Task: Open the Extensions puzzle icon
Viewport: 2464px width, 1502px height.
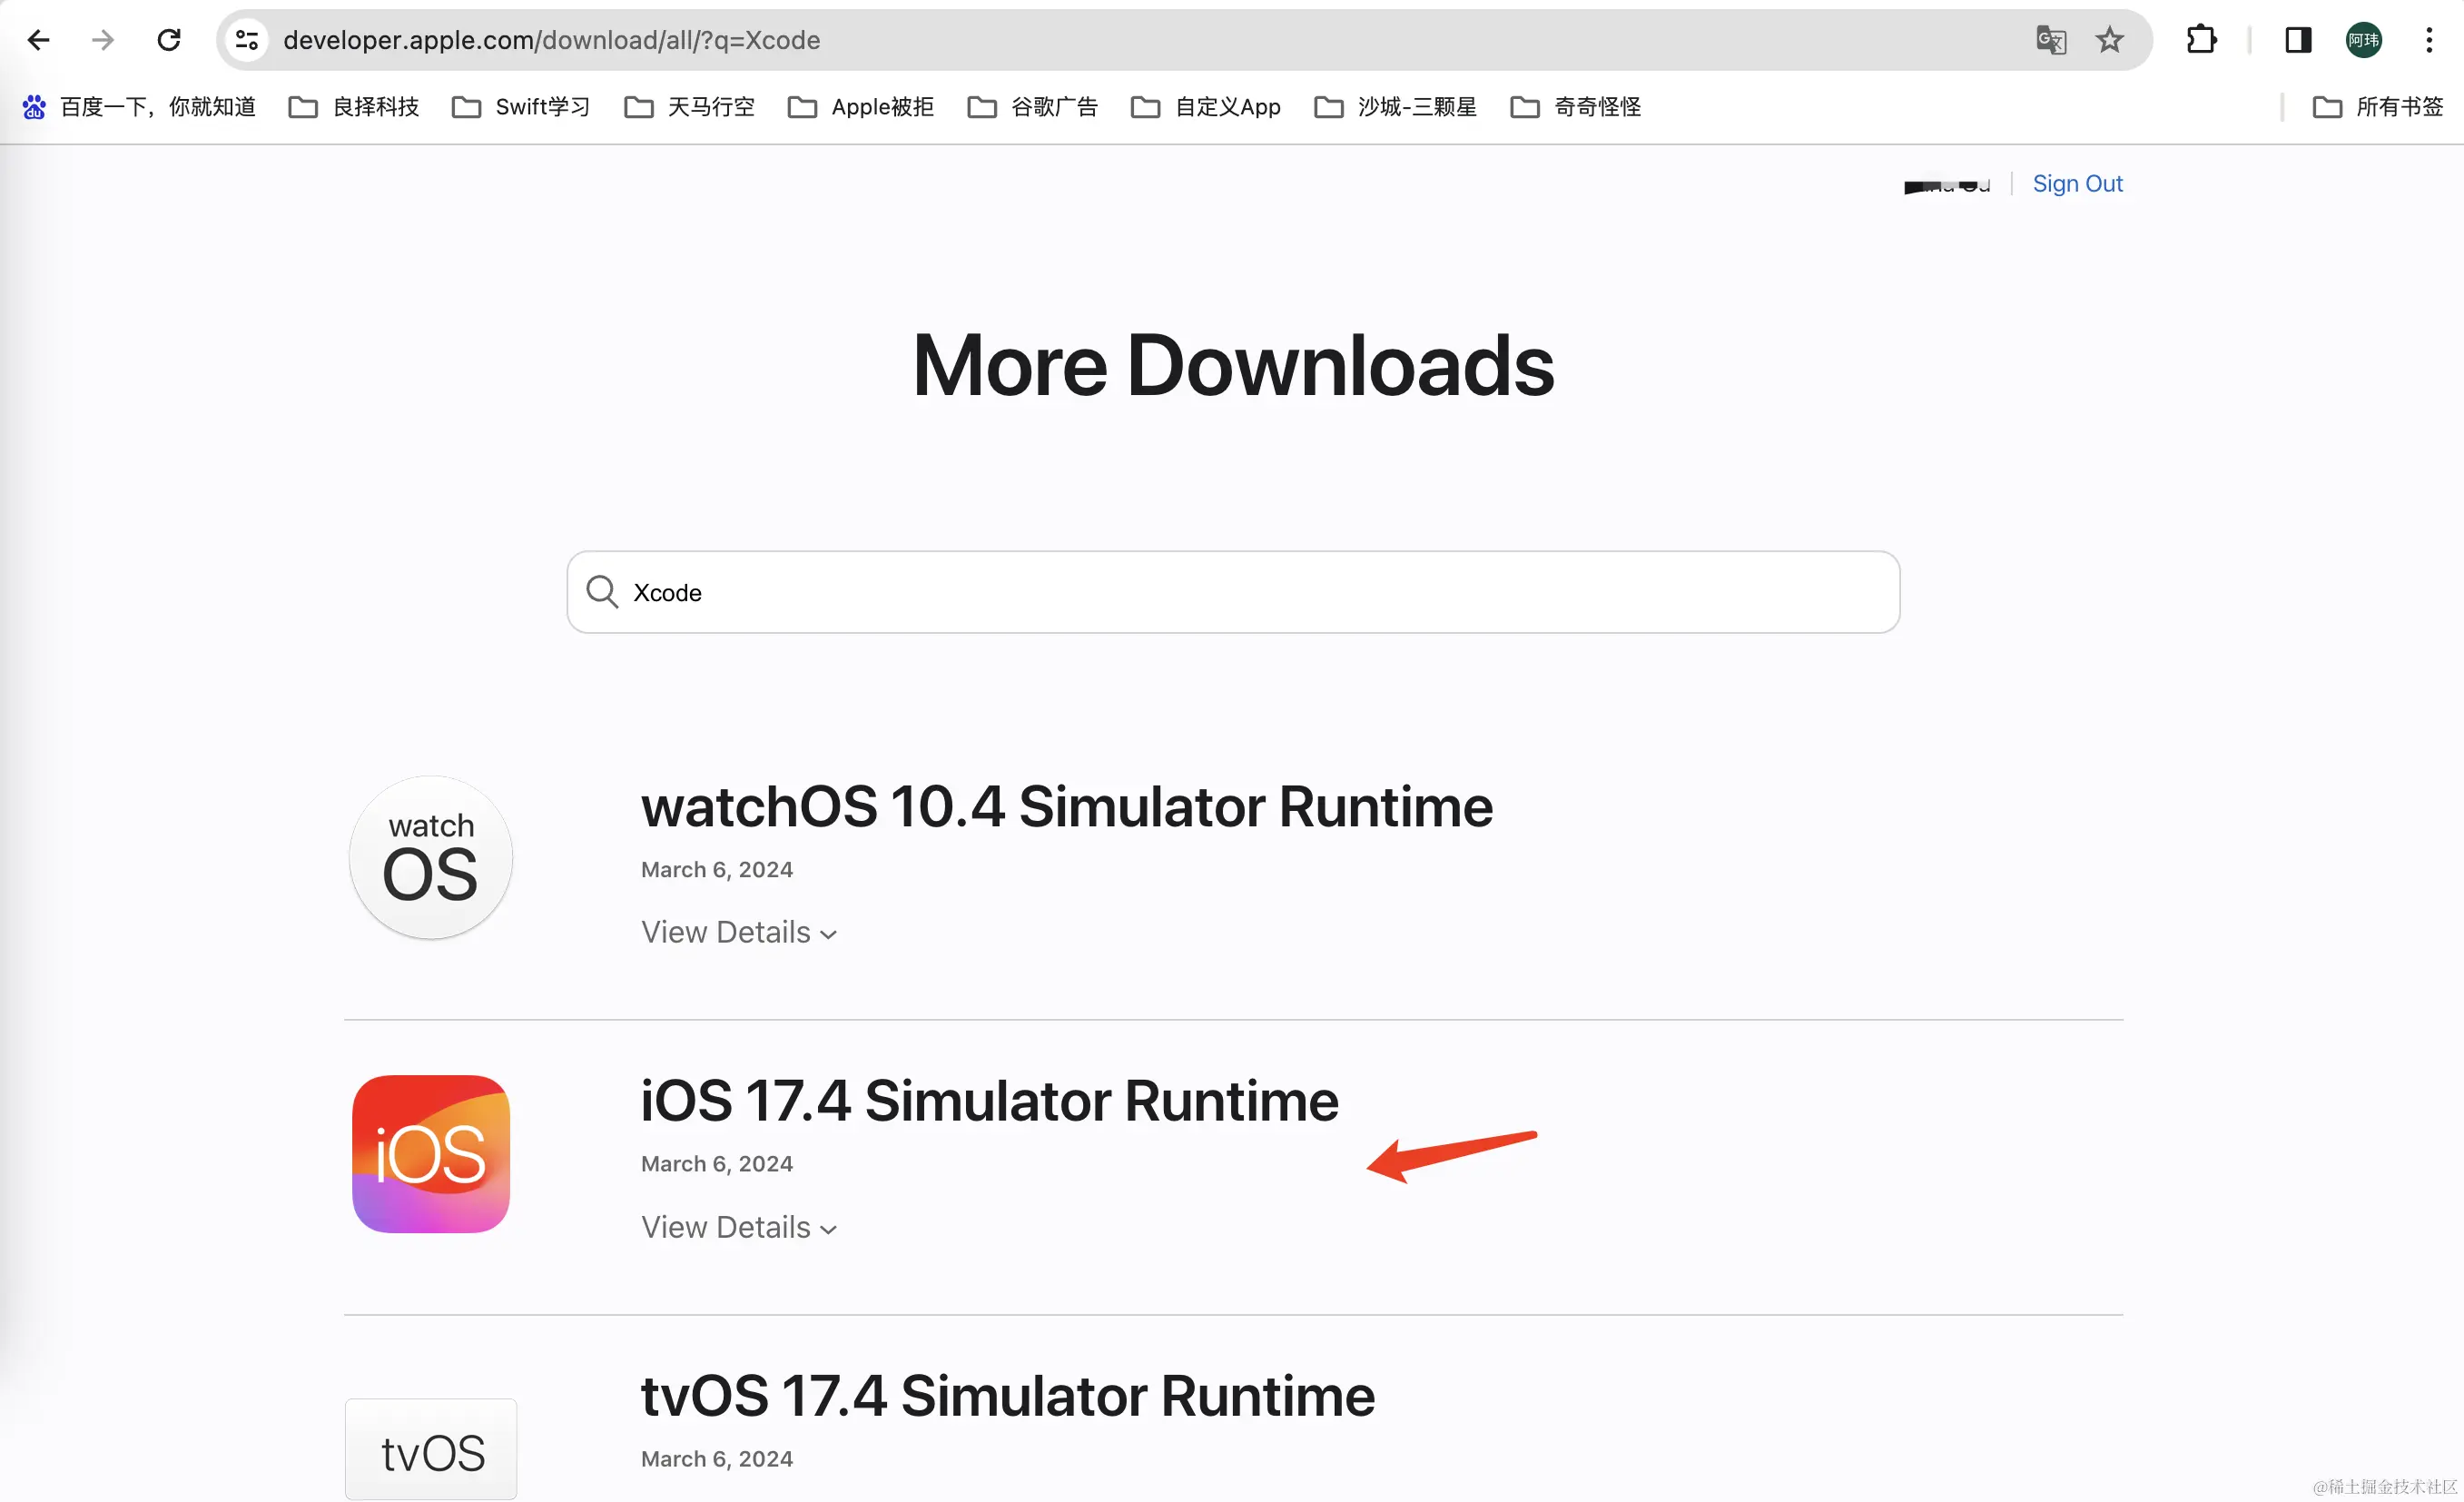Action: click(2201, 40)
